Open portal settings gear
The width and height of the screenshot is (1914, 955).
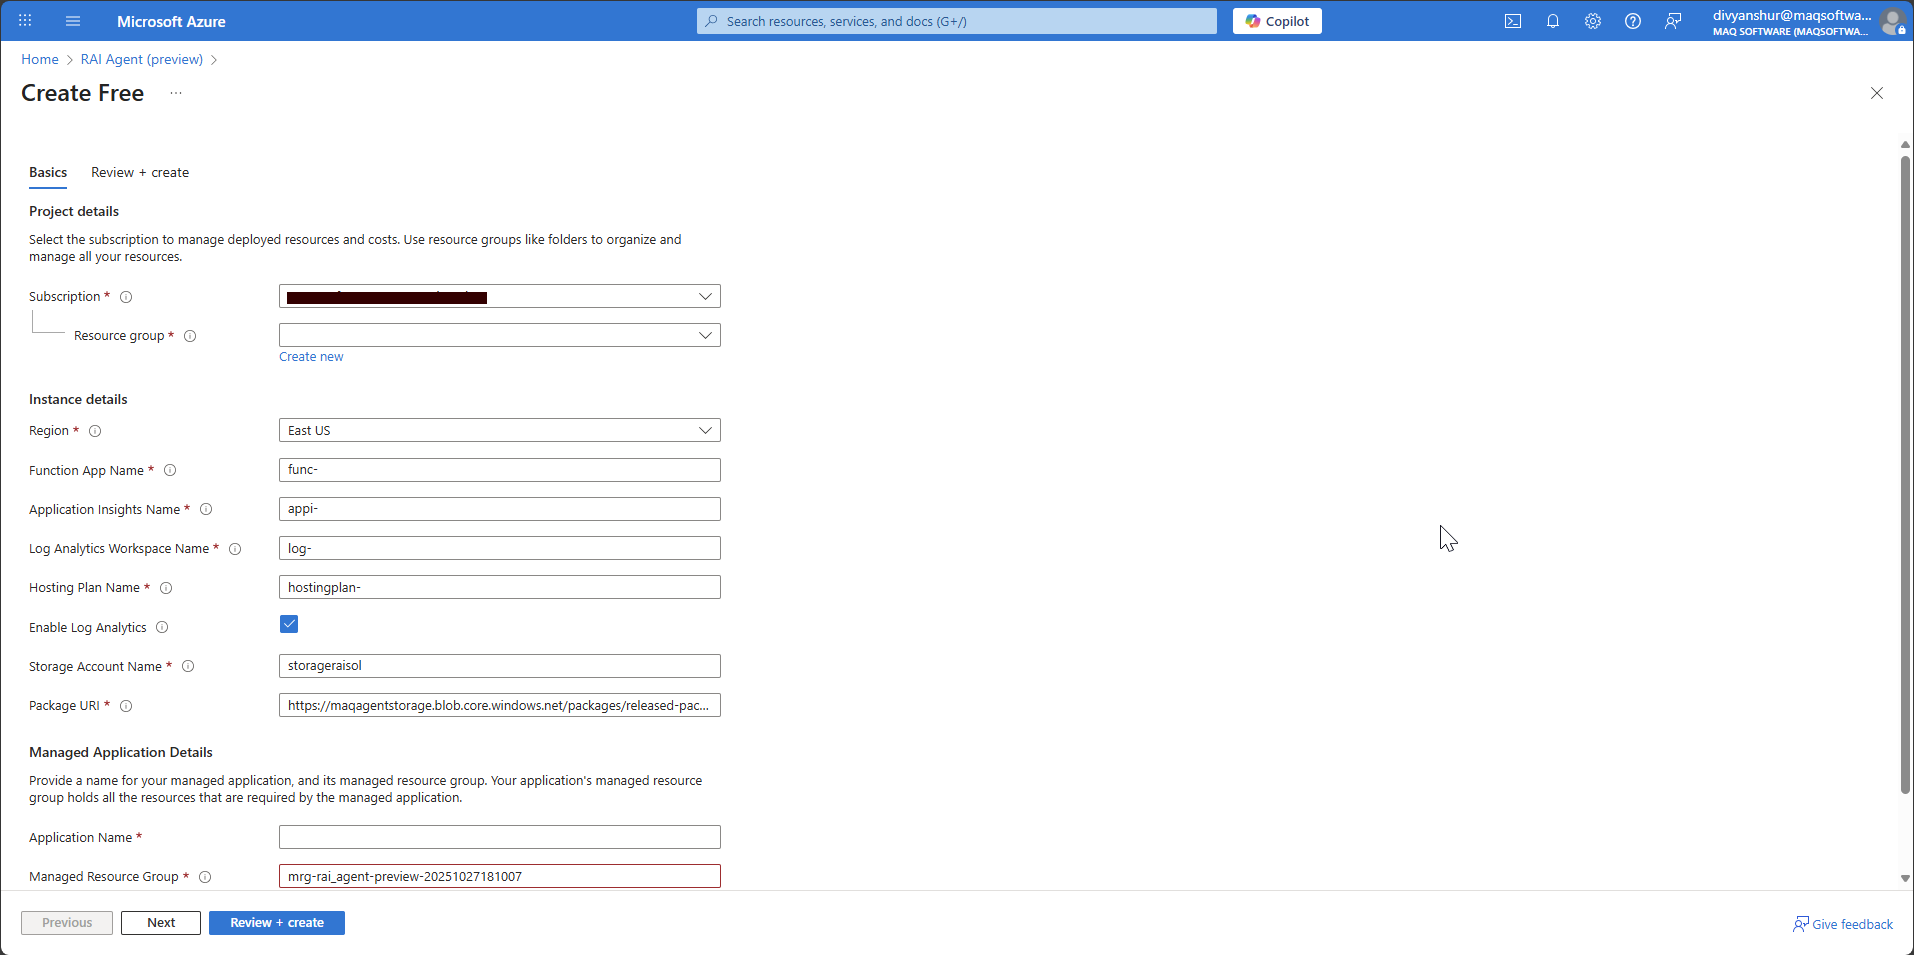point(1593,21)
